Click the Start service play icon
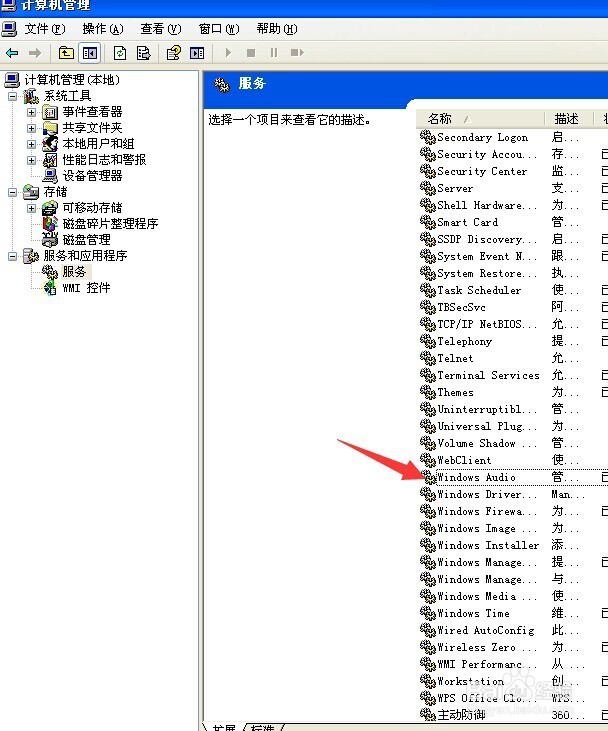Screen dimensions: 608x731 228,53
